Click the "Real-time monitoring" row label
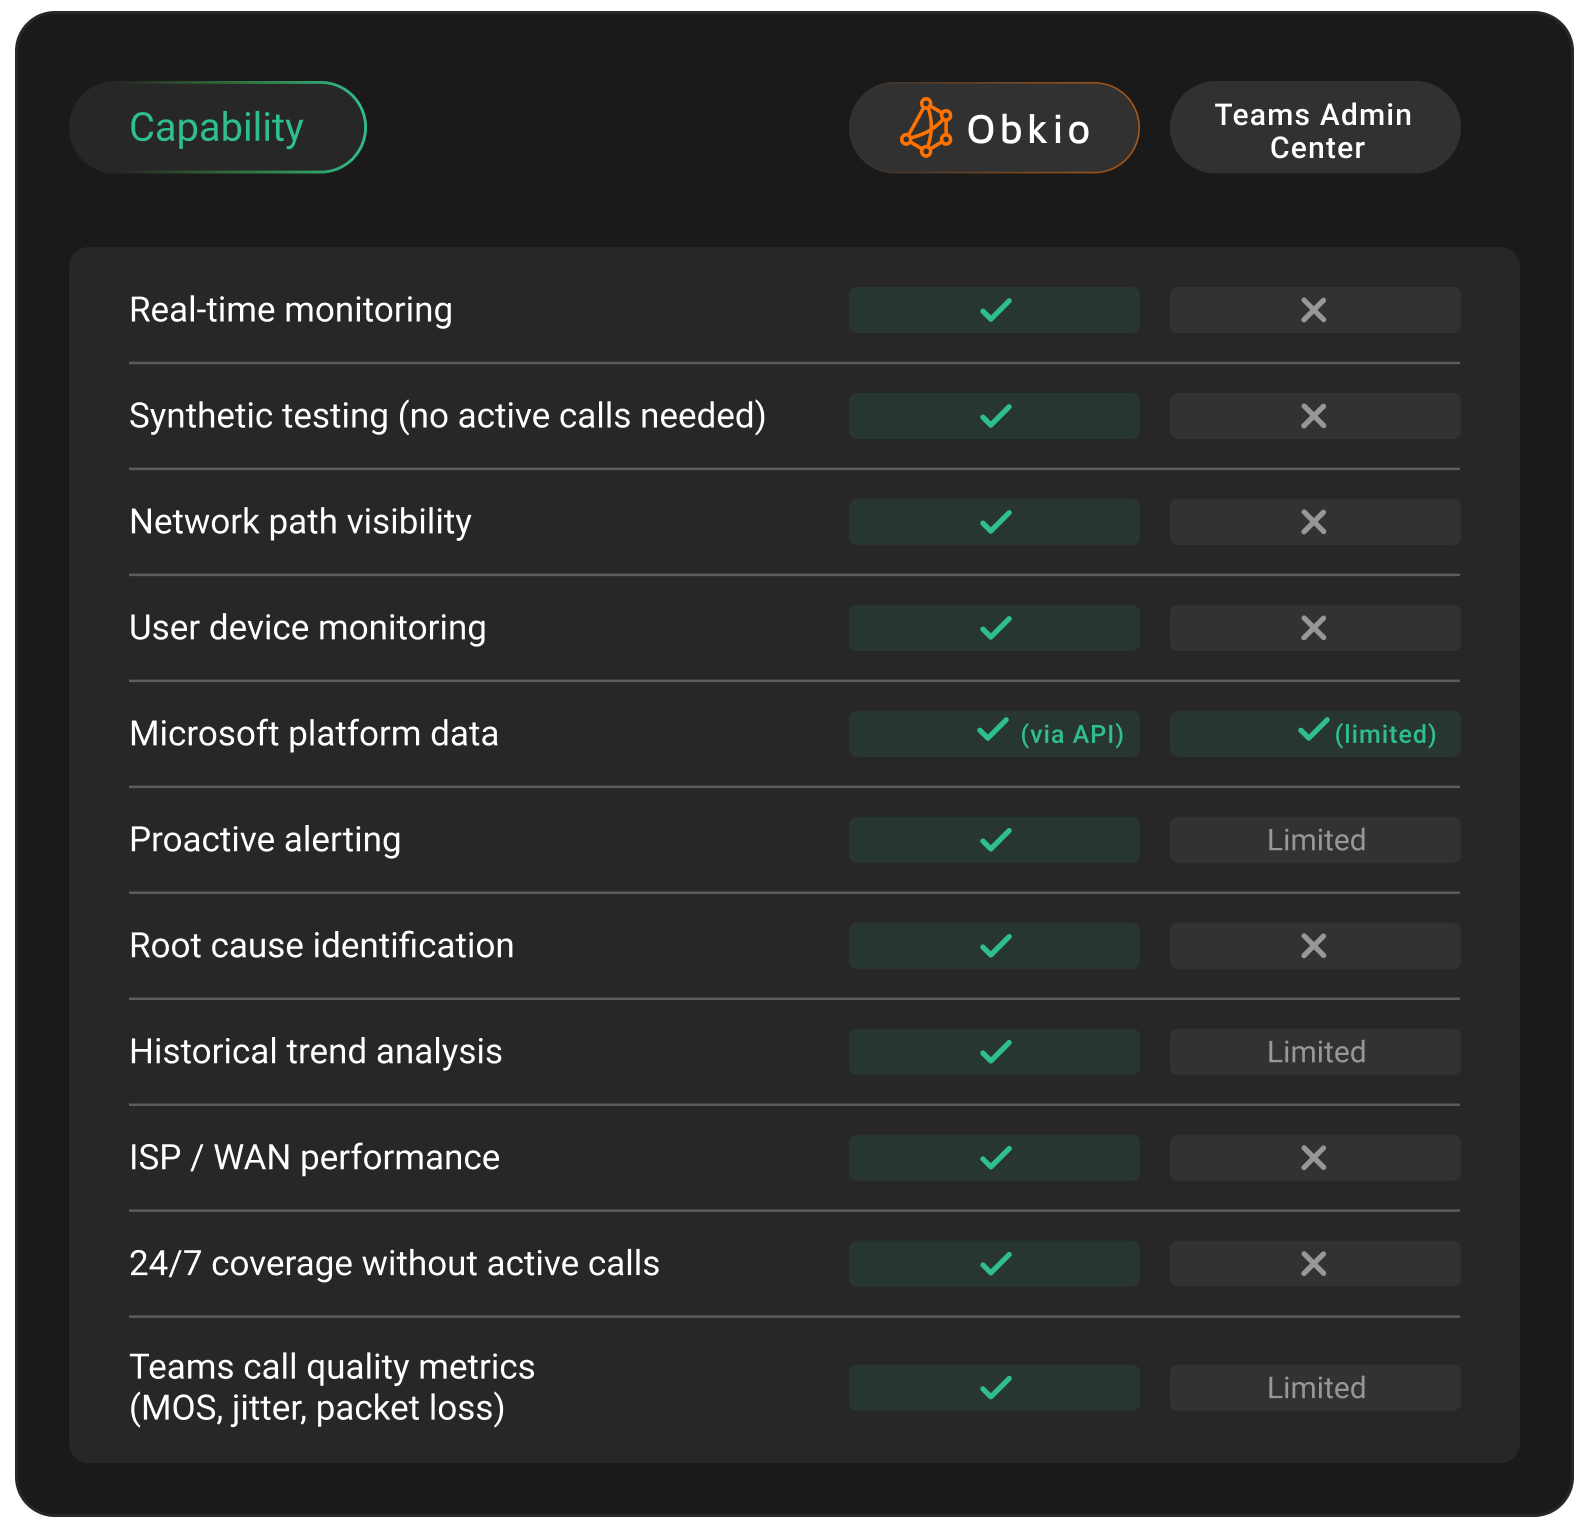1589x1528 pixels. 291,310
